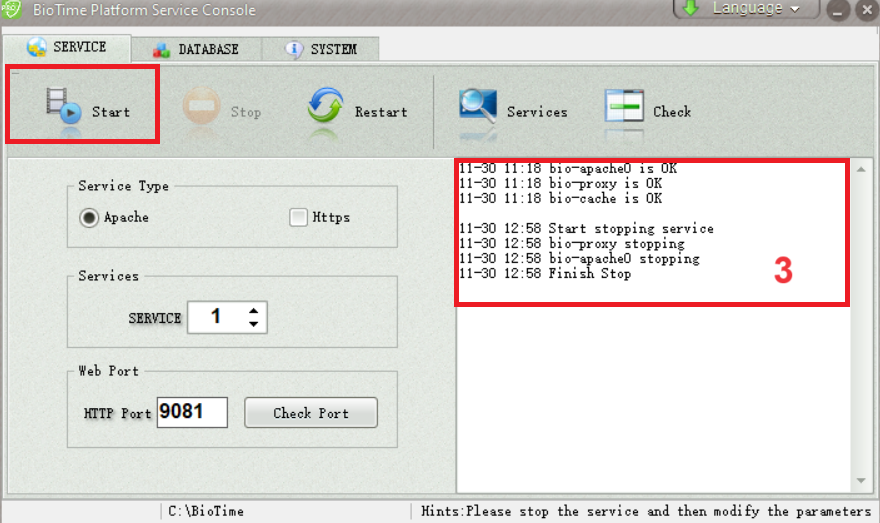Open the Services magnifier icon
Image resolution: width=880 pixels, height=523 pixels.
click(x=478, y=107)
